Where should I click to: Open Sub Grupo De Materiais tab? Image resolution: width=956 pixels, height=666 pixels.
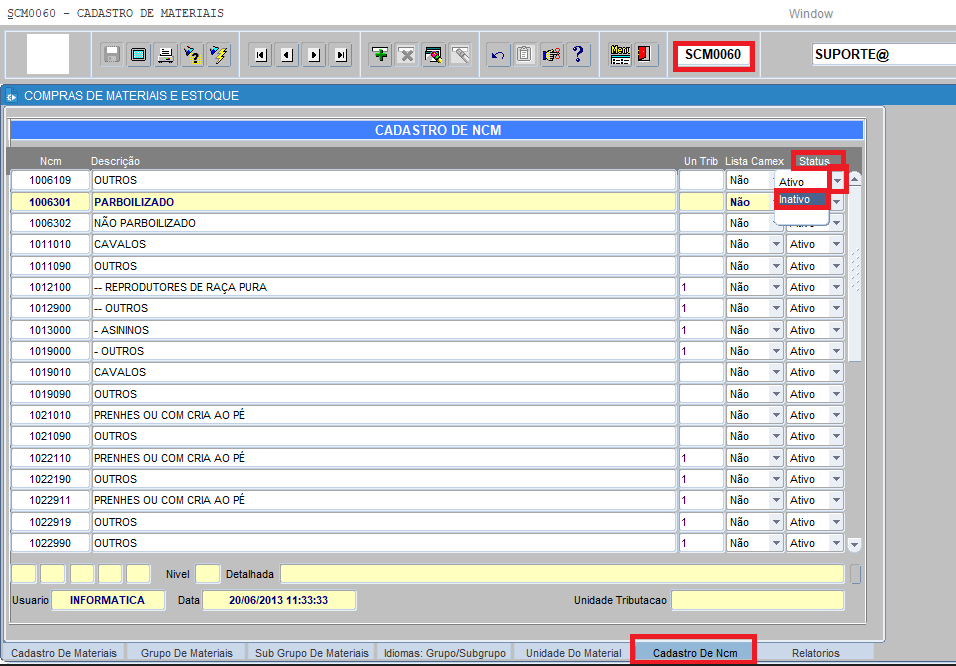pyautogui.click(x=312, y=653)
